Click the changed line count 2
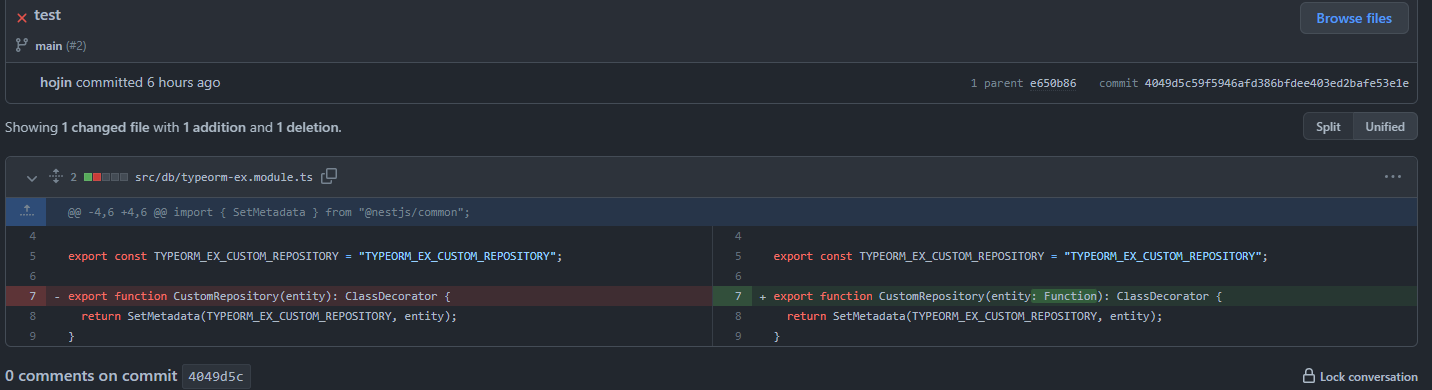Viewport: 1432px width, 390px height. point(74,177)
